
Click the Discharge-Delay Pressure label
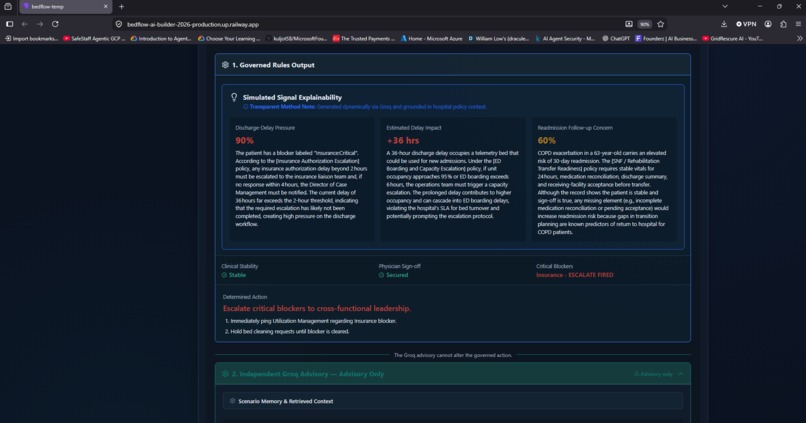point(265,127)
